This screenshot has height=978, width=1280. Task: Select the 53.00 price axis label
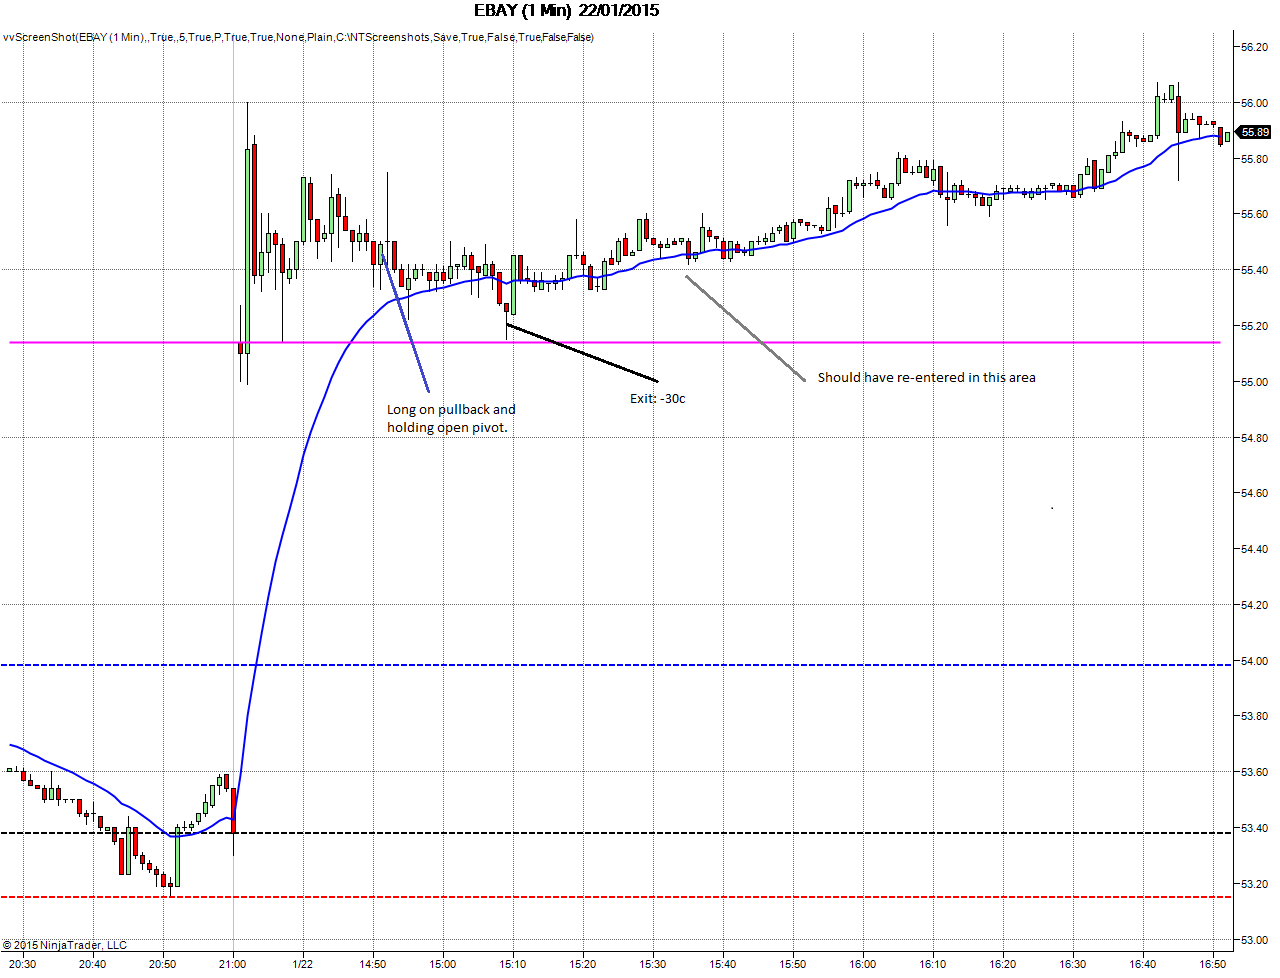1254,940
